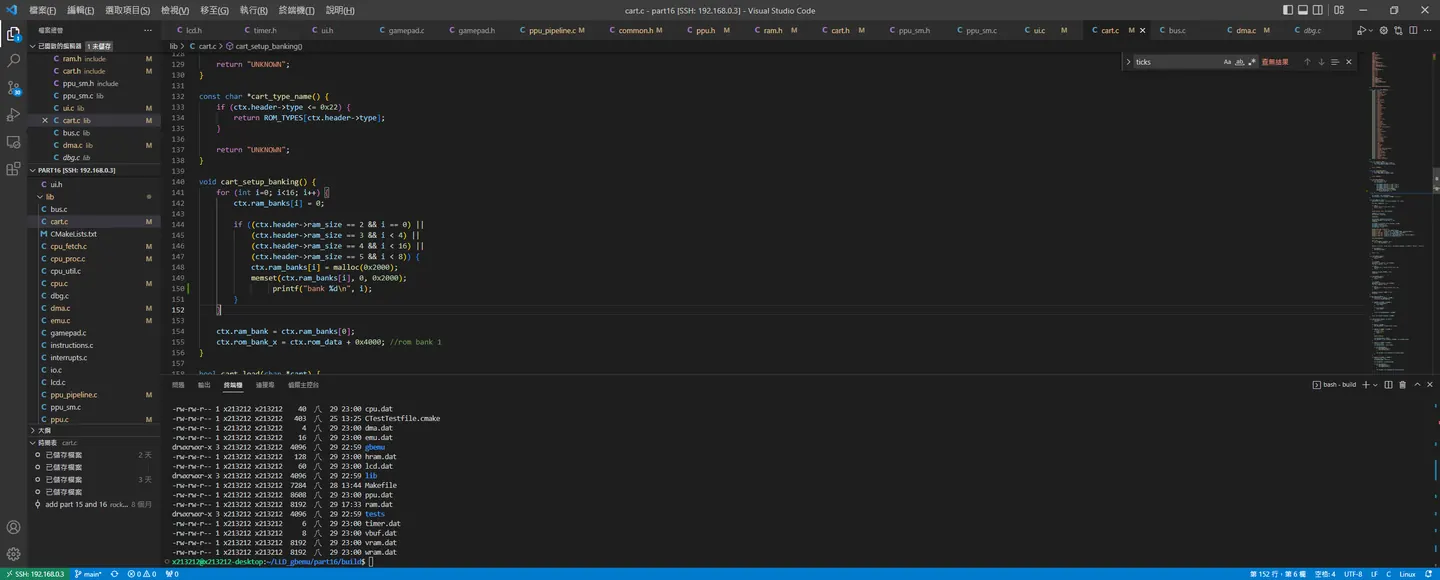The image size is (1440, 580).
Task: Open the Remote Explorer view
Action: point(14,142)
